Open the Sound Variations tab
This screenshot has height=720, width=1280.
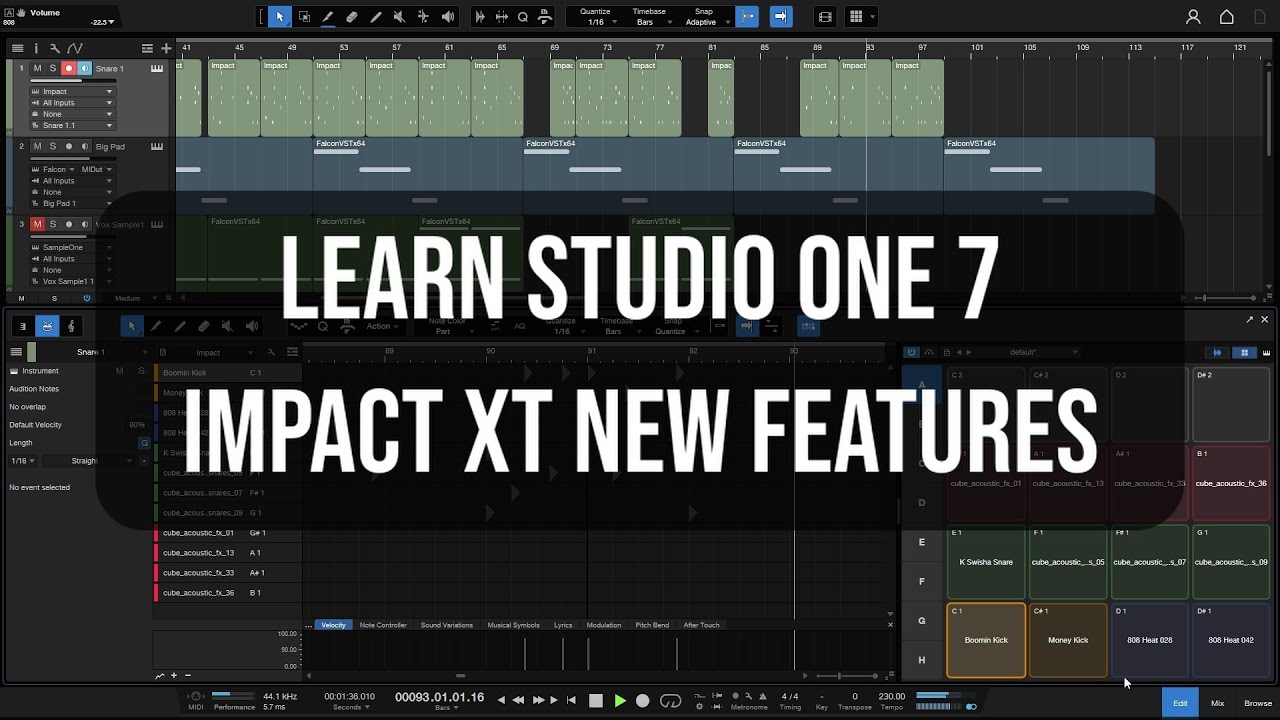[x=446, y=625]
